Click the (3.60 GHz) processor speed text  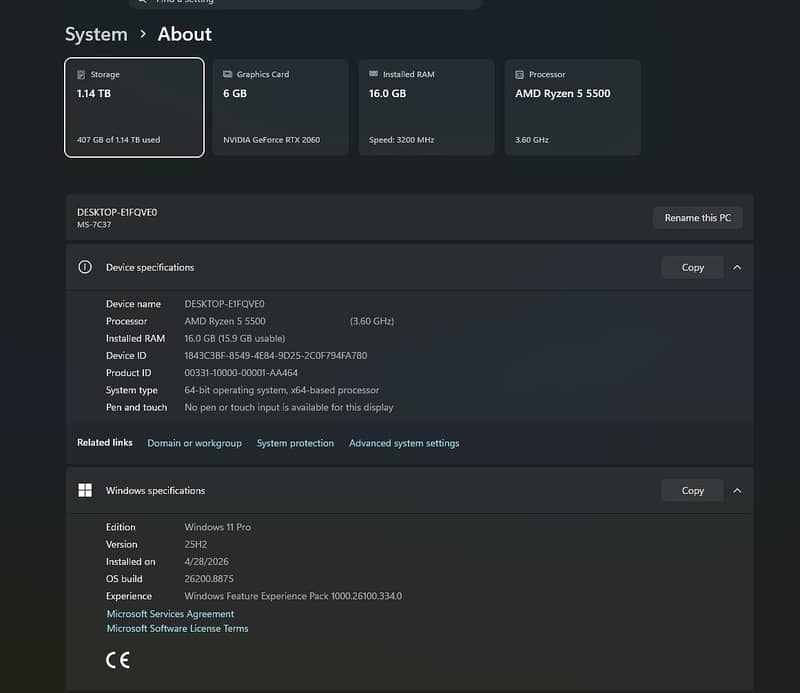[x=372, y=321]
